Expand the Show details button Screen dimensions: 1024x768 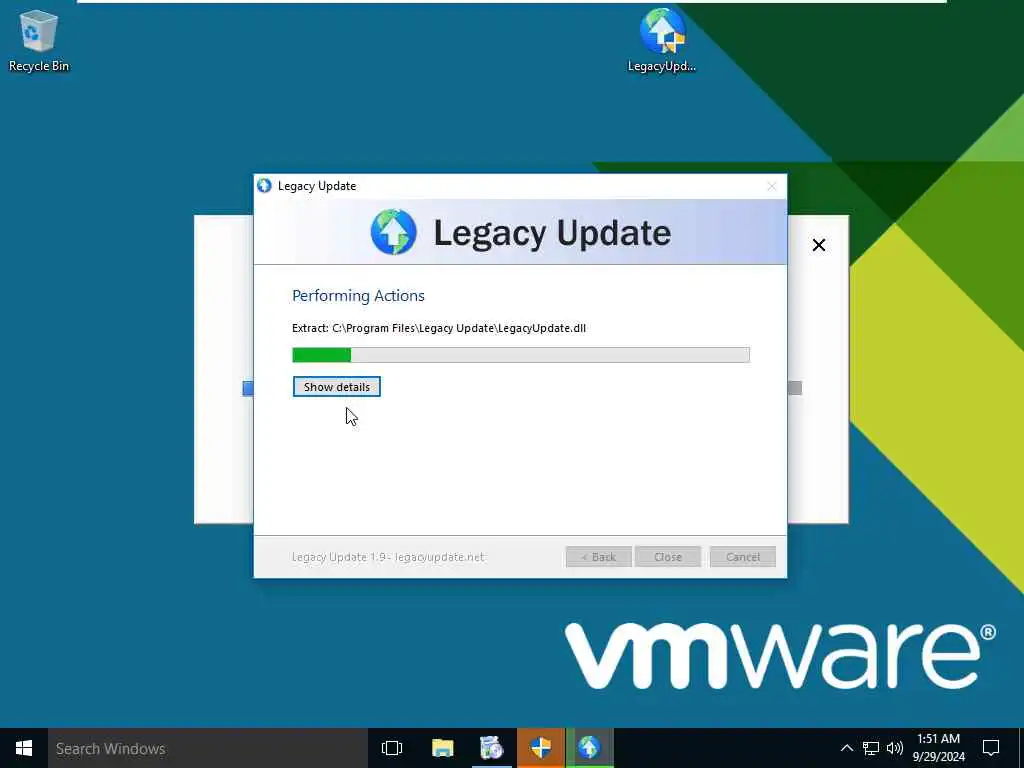click(336, 387)
